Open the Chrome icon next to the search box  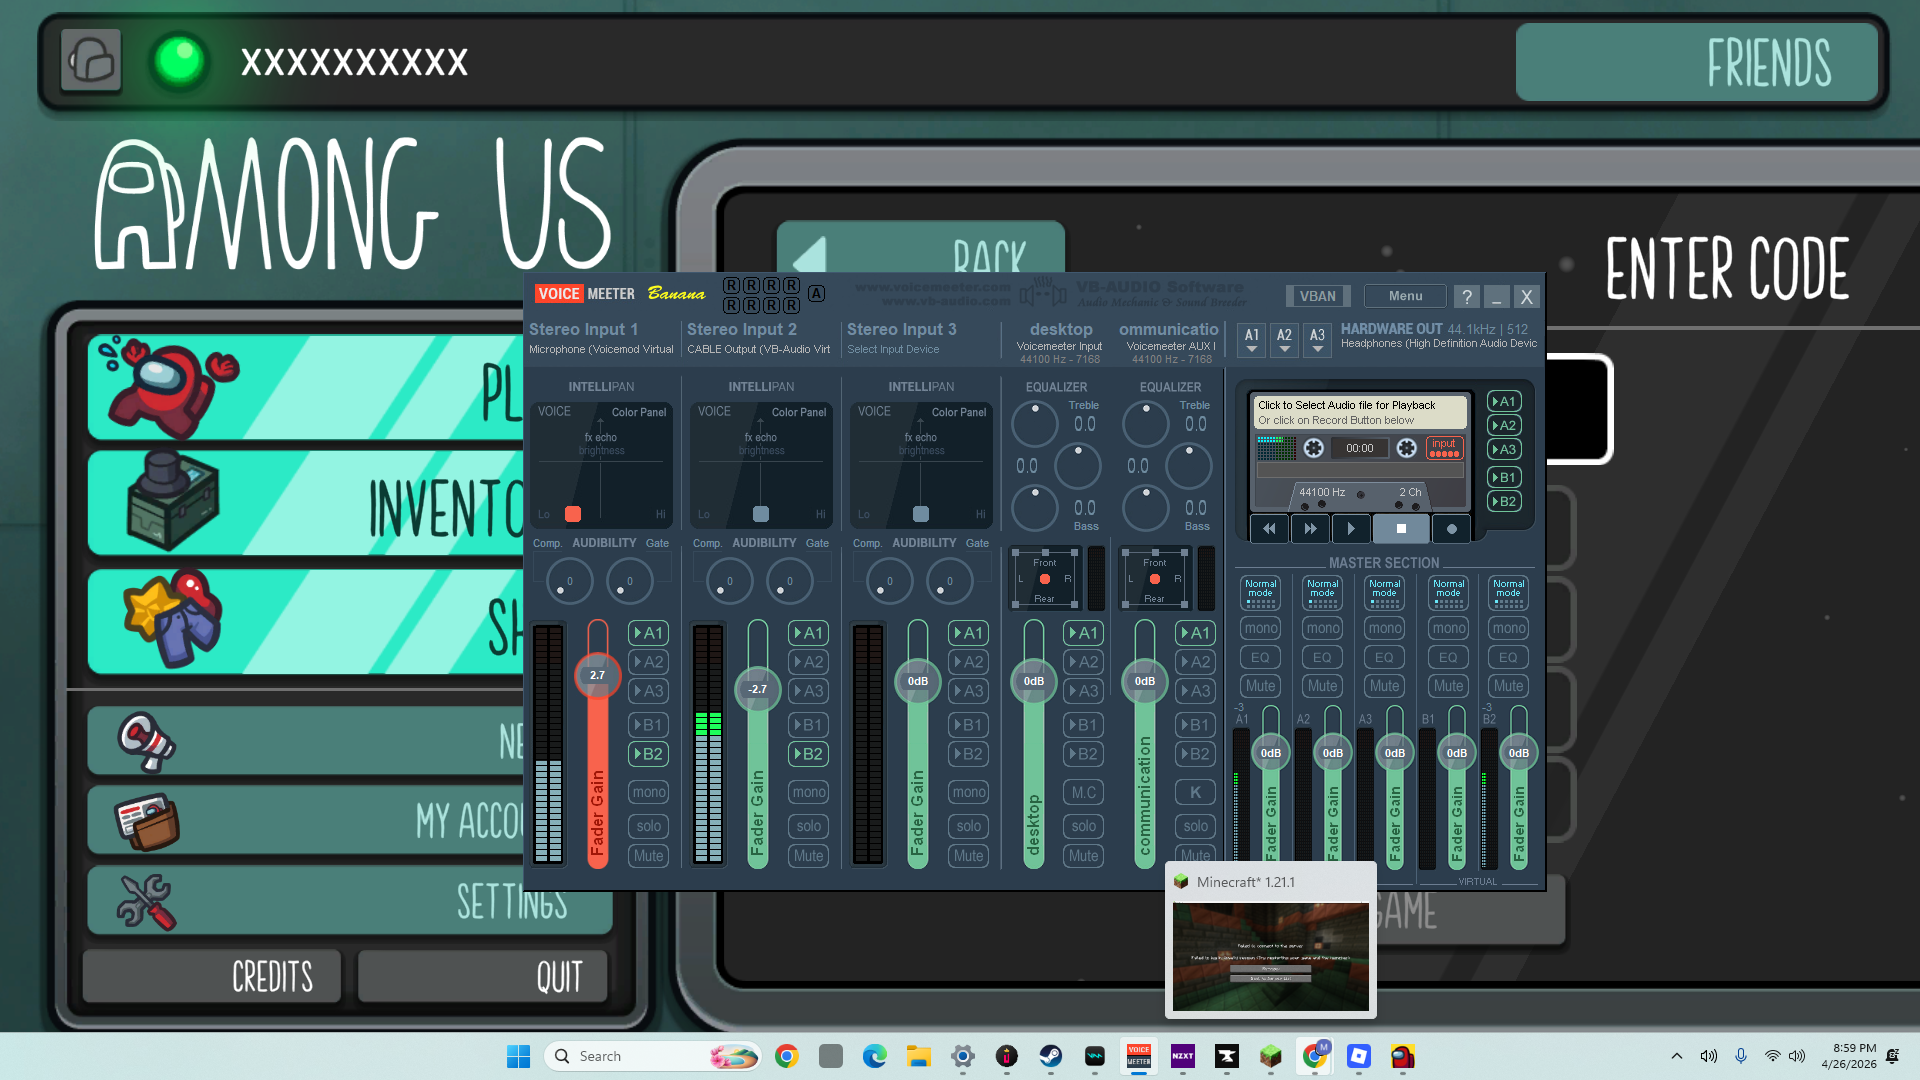tap(787, 1056)
